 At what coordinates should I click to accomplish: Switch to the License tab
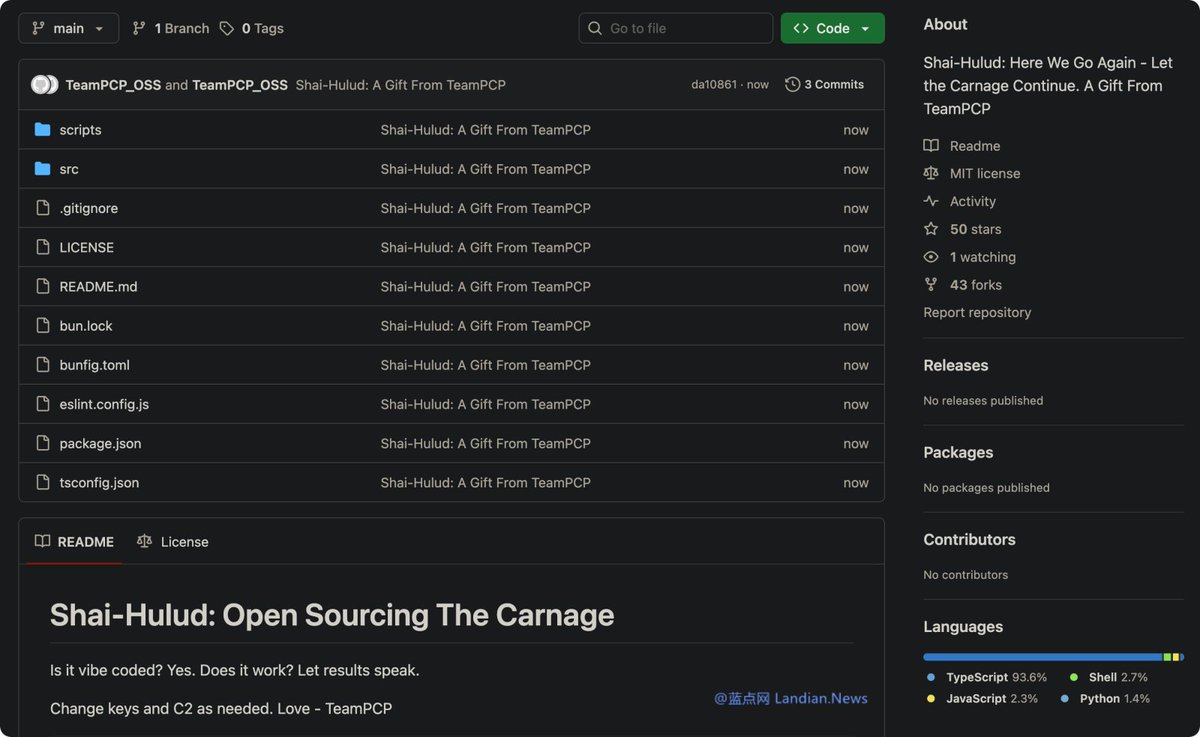(173, 541)
